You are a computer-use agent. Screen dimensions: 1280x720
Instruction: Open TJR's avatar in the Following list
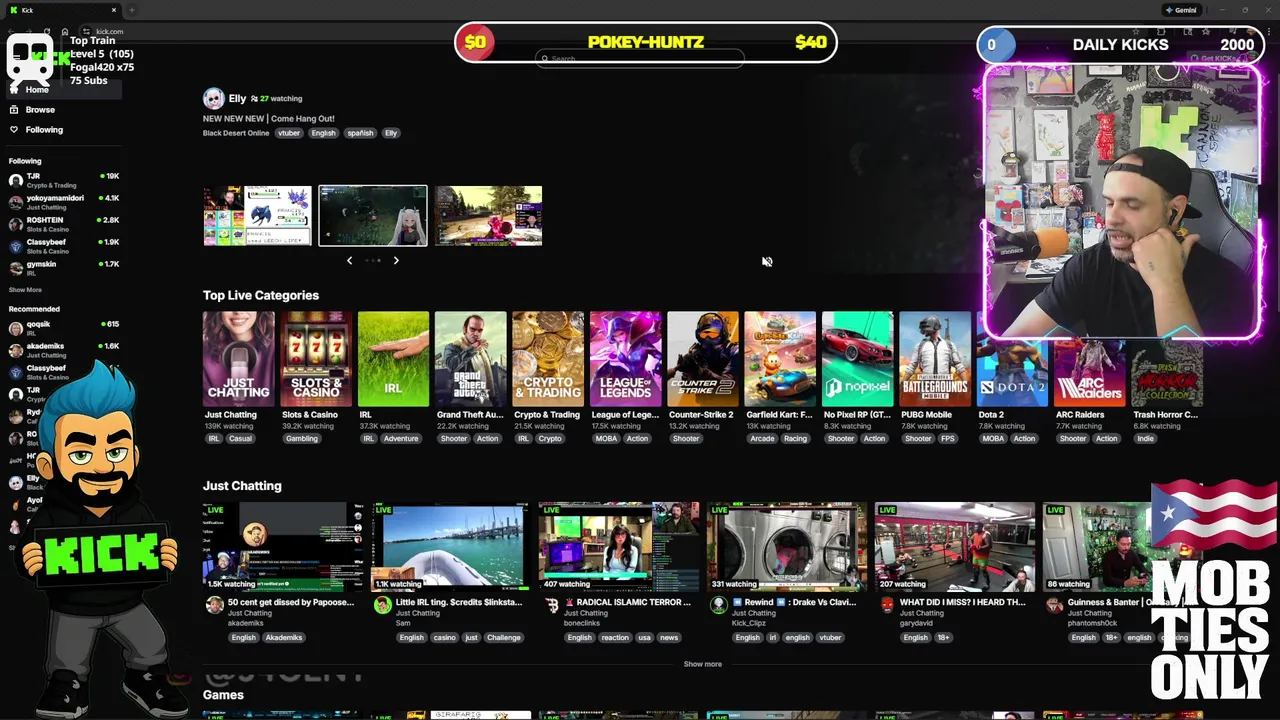click(16, 180)
